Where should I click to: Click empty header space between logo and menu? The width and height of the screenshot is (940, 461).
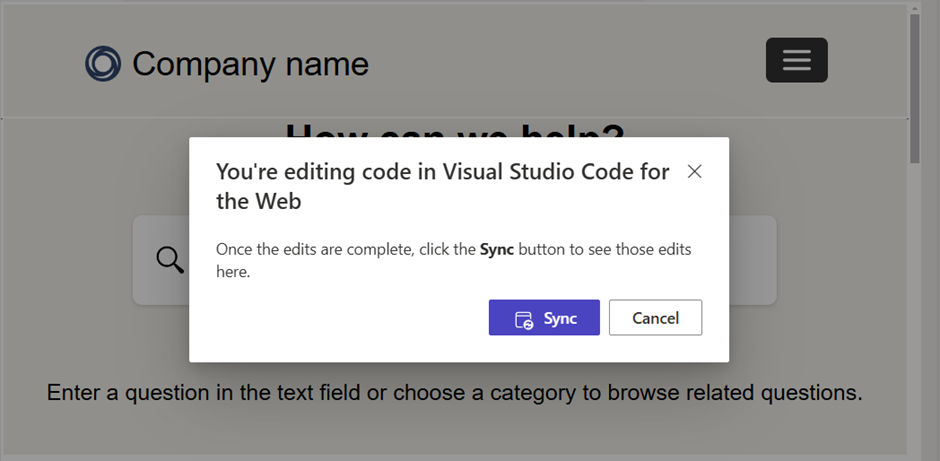click(560, 64)
